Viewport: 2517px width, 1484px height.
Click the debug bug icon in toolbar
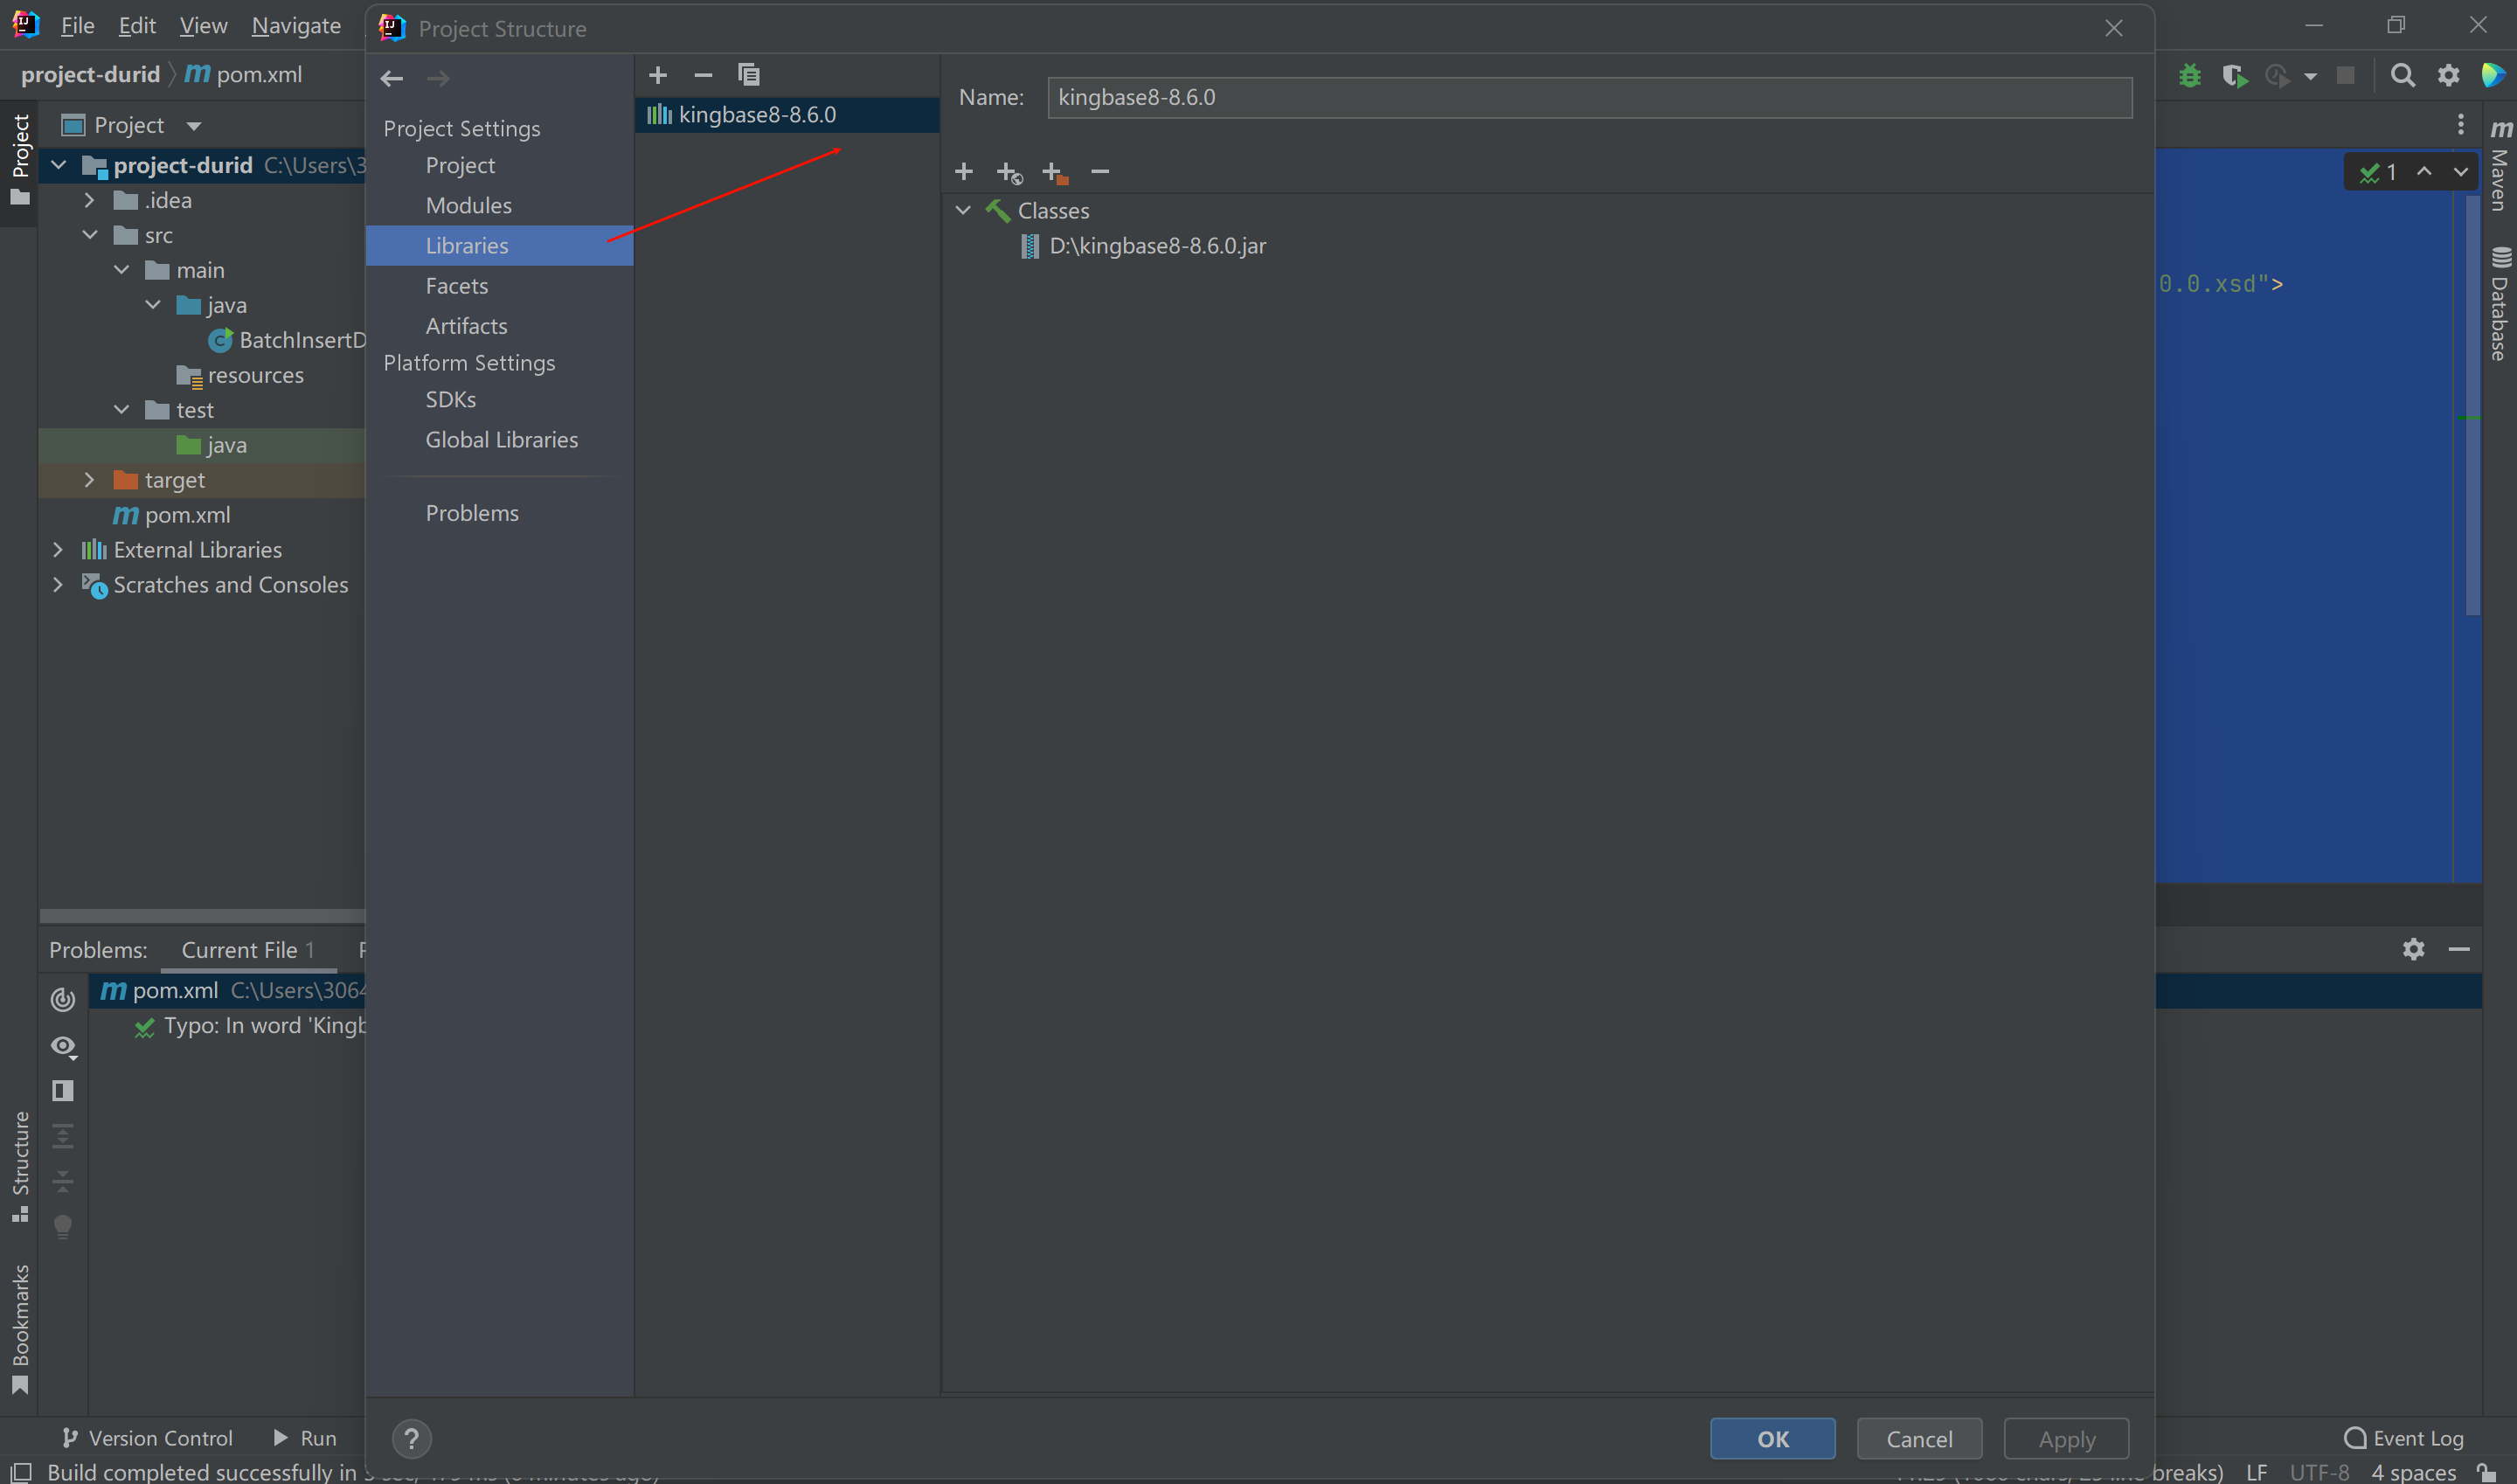point(2189,76)
